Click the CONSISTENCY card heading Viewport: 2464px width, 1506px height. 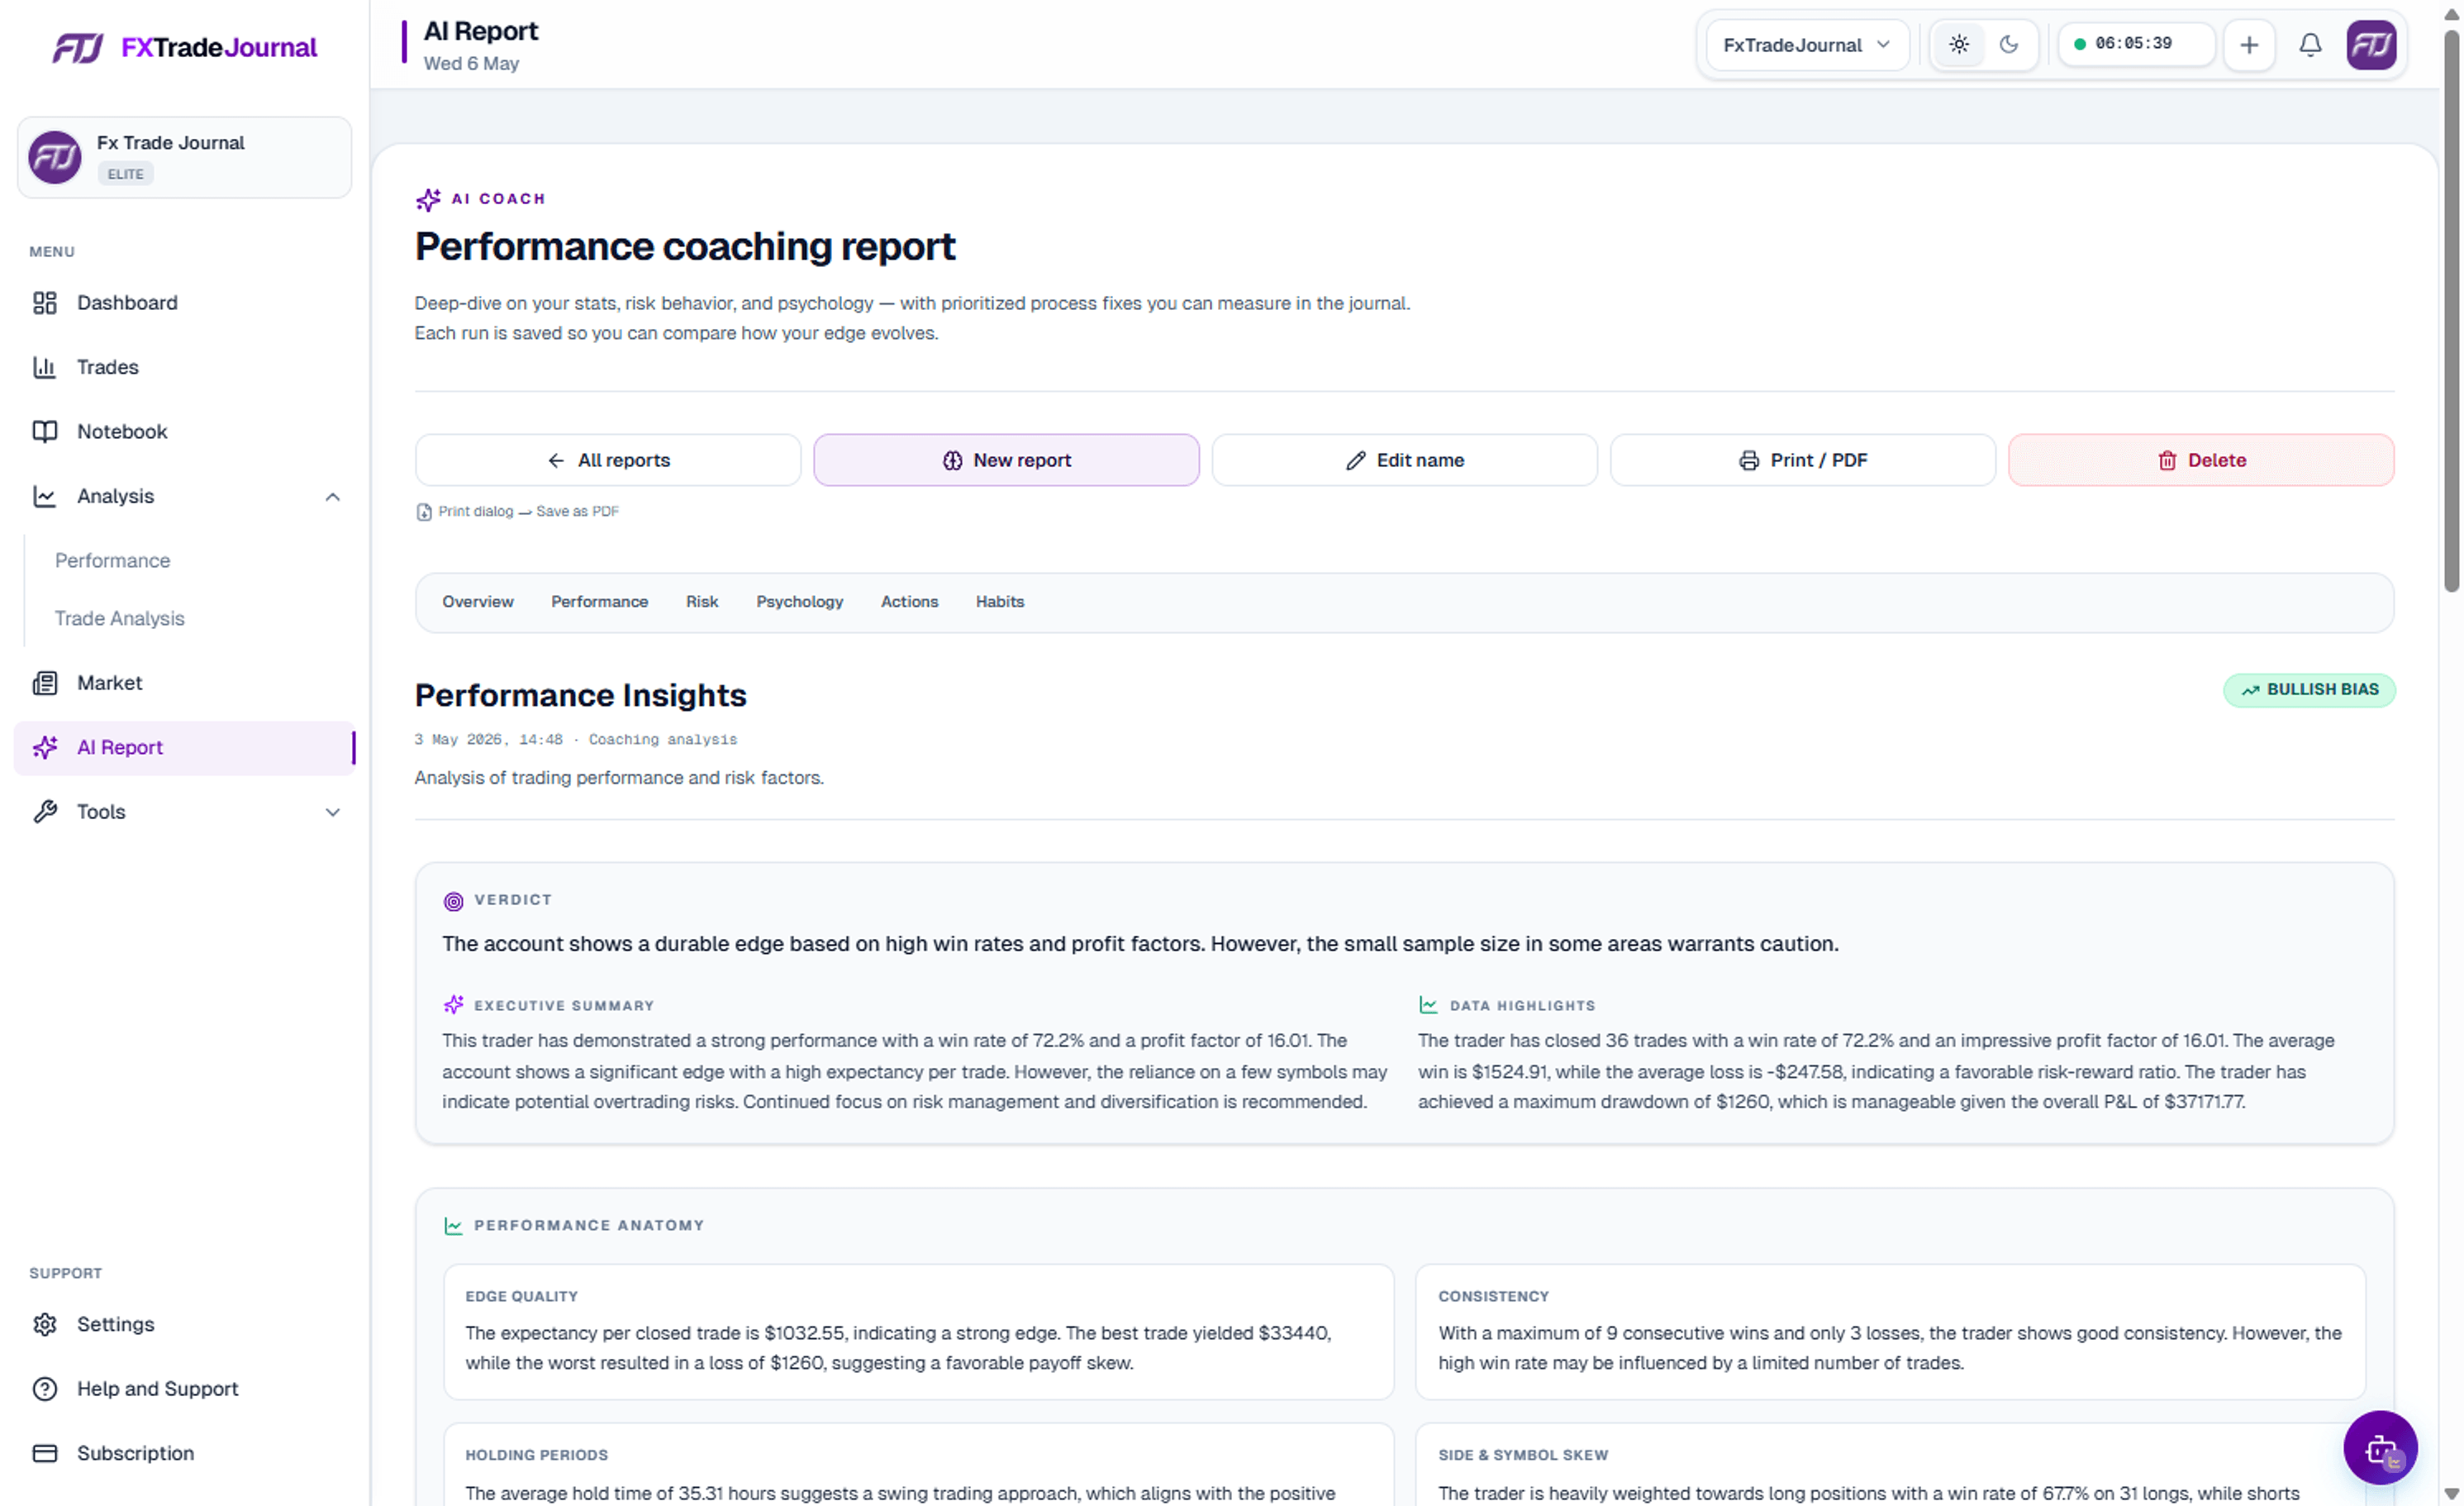click(1493, 1296)
